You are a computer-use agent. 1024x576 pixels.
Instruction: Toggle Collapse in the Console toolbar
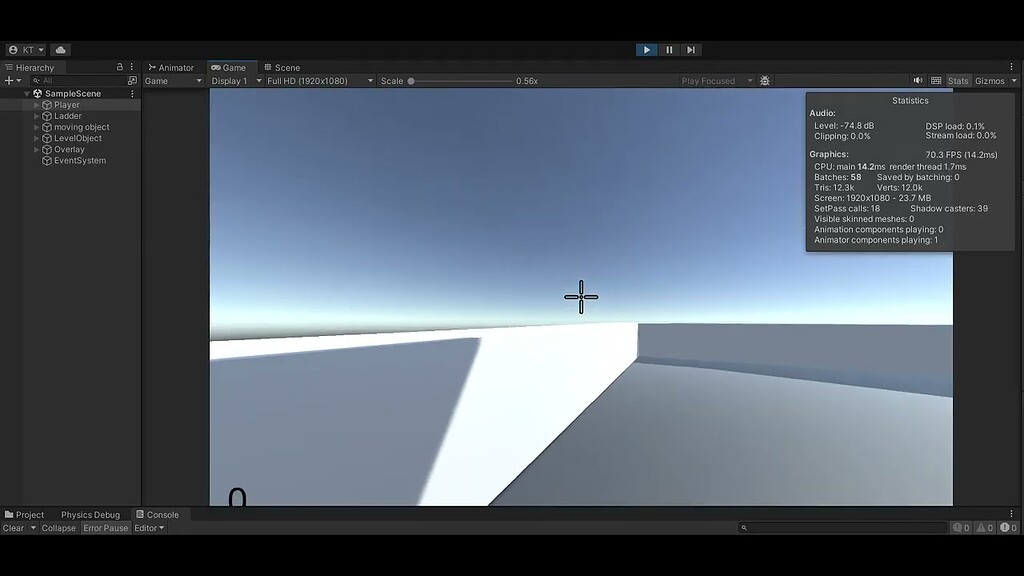pos(58,528)
